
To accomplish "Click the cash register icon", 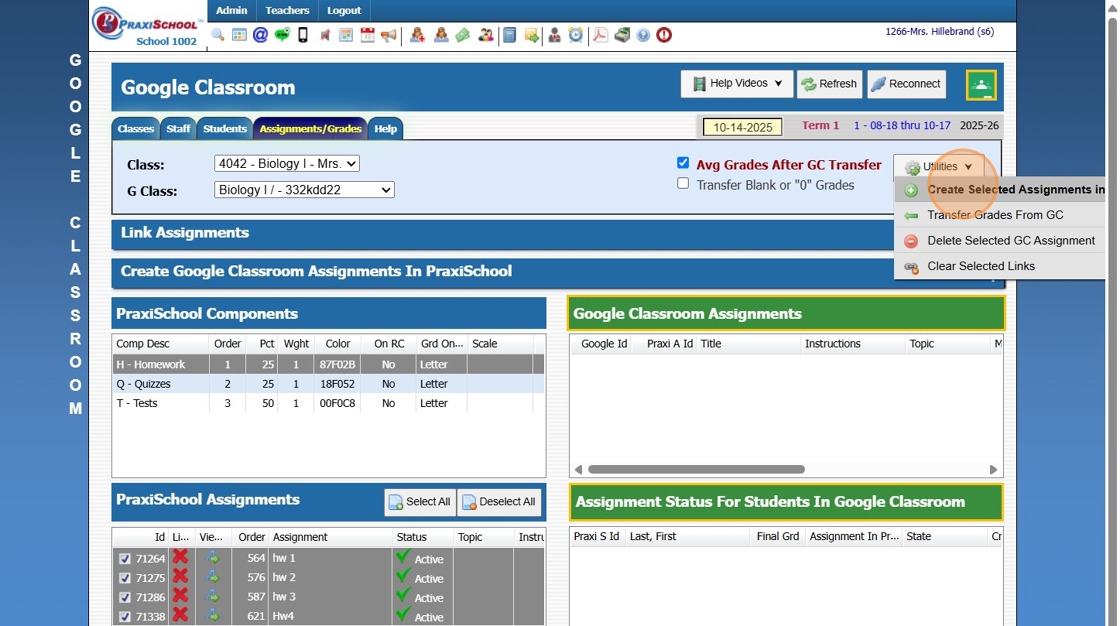I will (x=622, y=35).
